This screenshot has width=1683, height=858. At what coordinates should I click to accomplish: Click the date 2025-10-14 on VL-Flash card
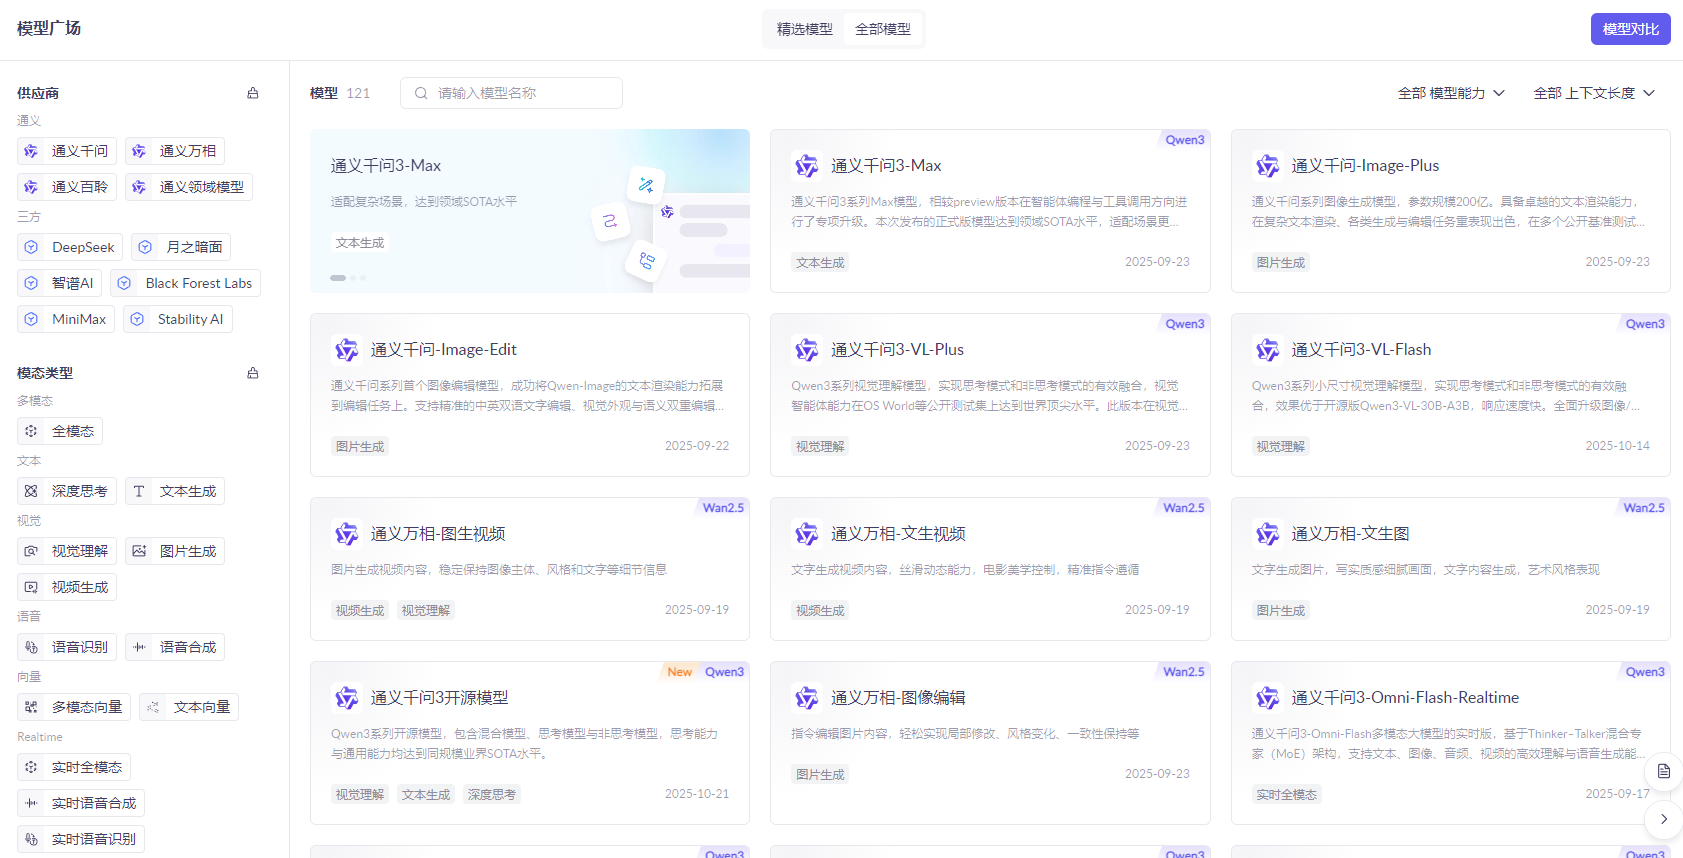click(1617, 446)
